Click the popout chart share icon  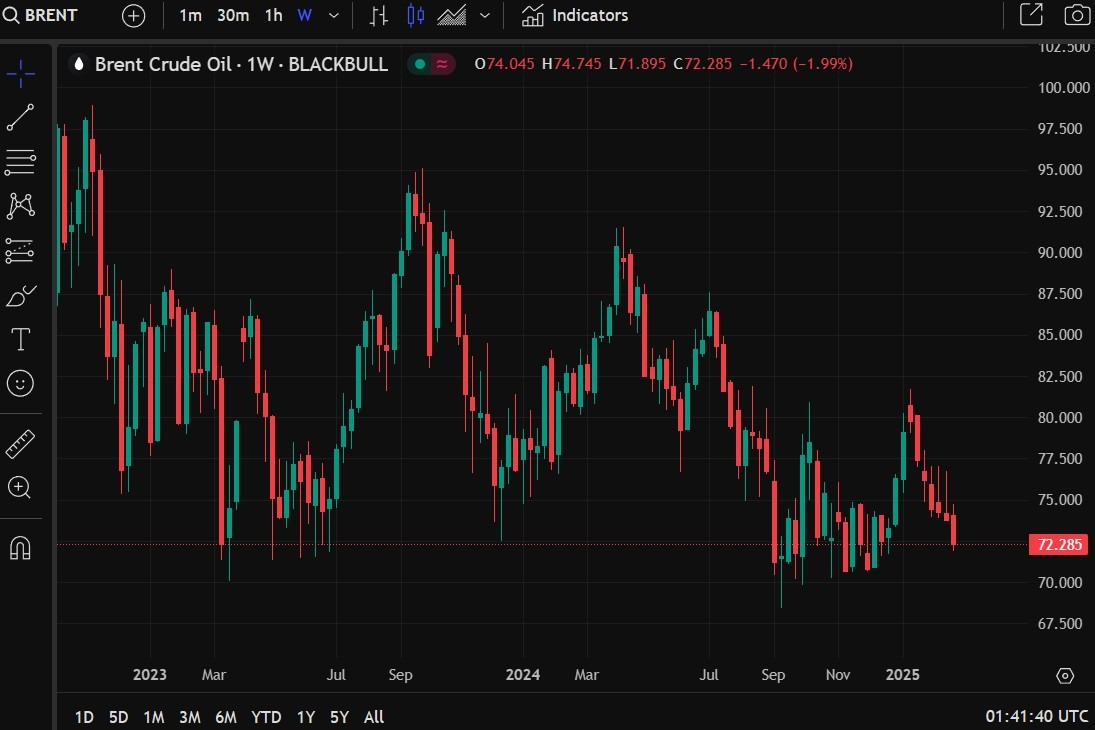[x=1031, y=15]
